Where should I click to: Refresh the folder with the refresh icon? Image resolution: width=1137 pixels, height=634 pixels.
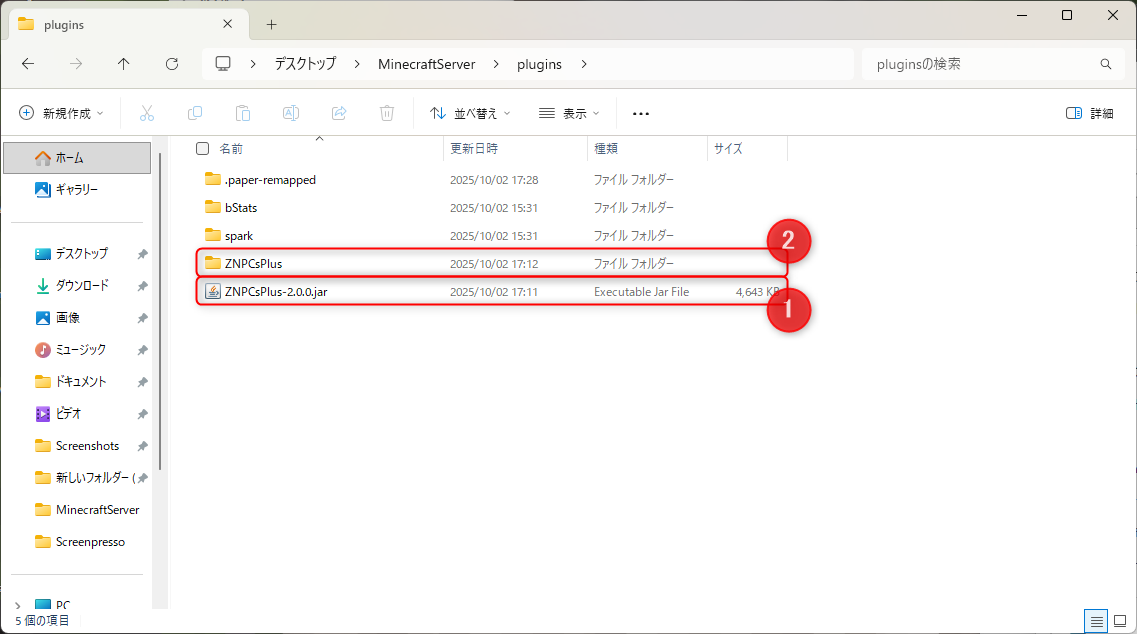[172, 63]
